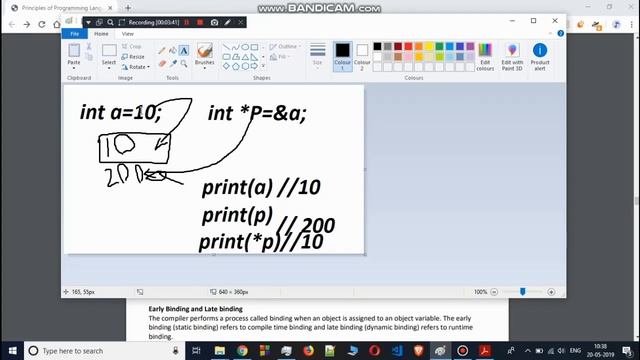Choose the Rectangle shape
Screen dimensions: 640x360
pos(254,47)
